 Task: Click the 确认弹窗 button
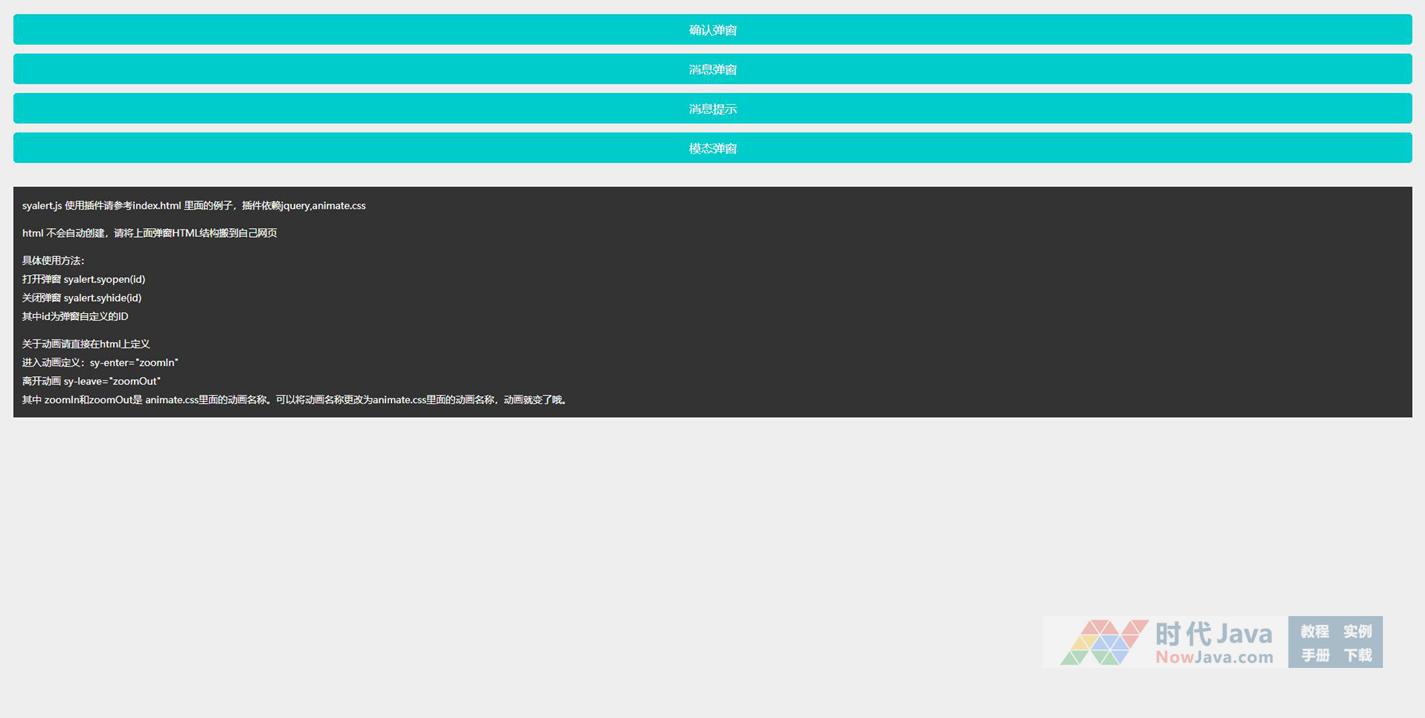(x=712, y=30)
